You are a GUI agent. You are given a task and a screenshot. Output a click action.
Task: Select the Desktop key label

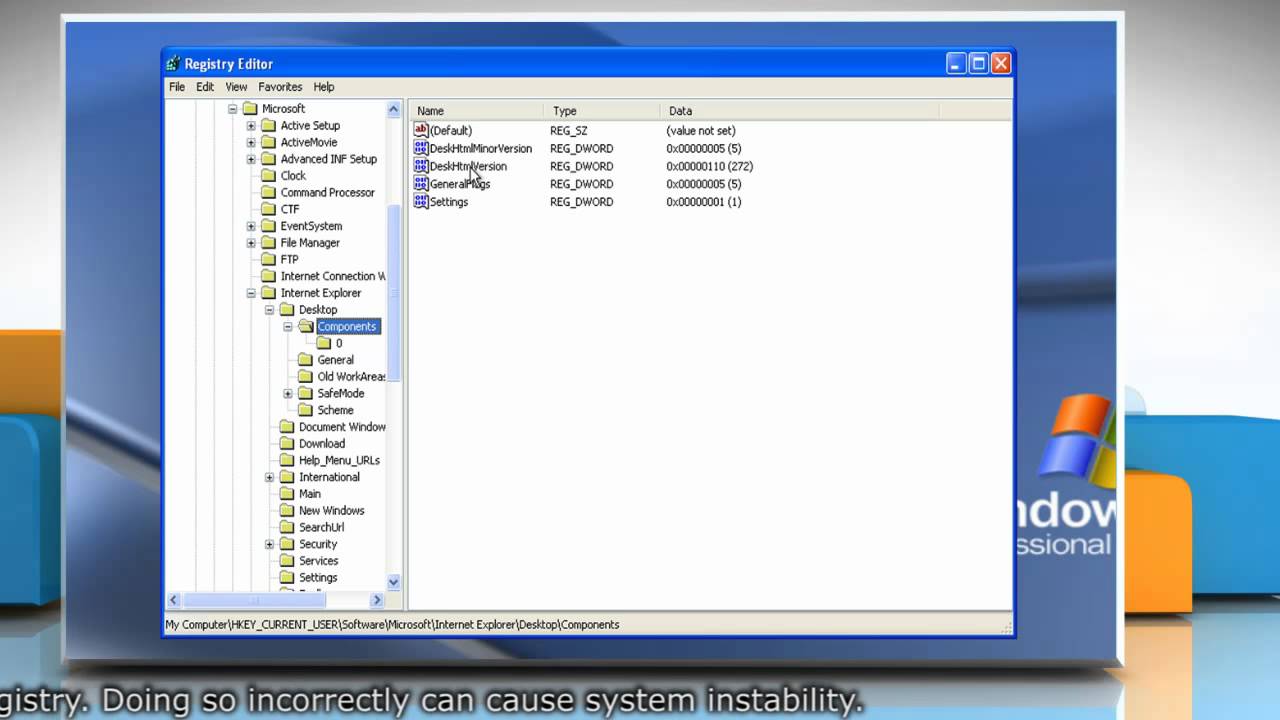tap(318, 310)
